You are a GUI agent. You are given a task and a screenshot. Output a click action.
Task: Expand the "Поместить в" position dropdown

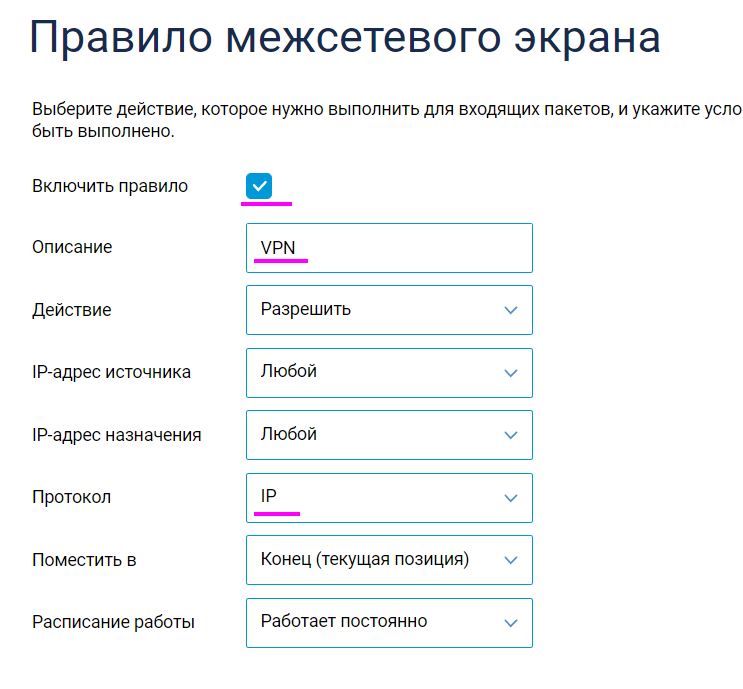pos(389,560)
